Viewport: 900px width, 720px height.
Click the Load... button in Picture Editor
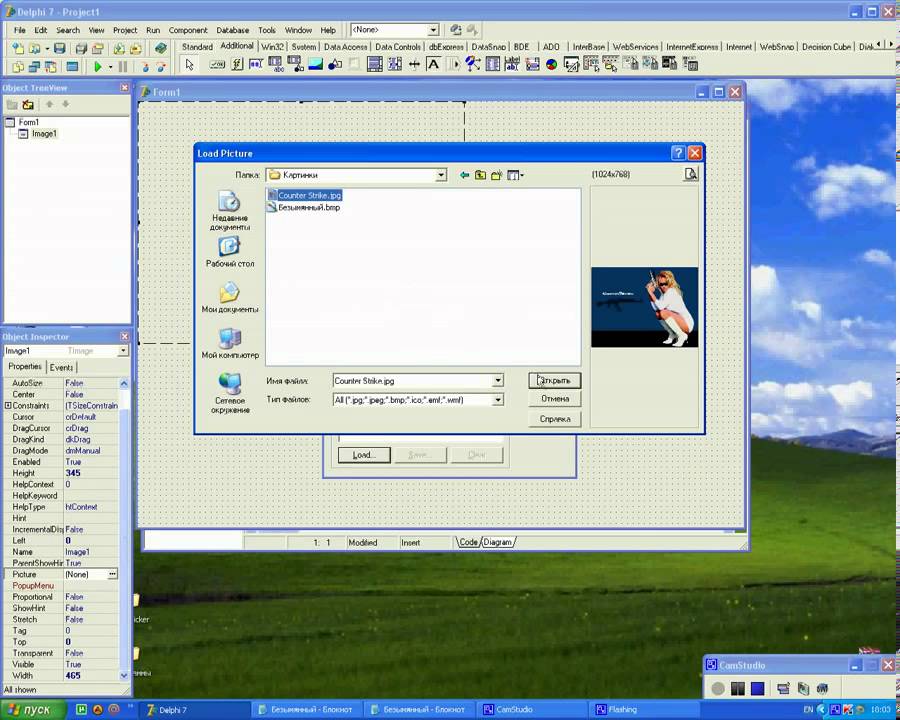click(364, 455)
